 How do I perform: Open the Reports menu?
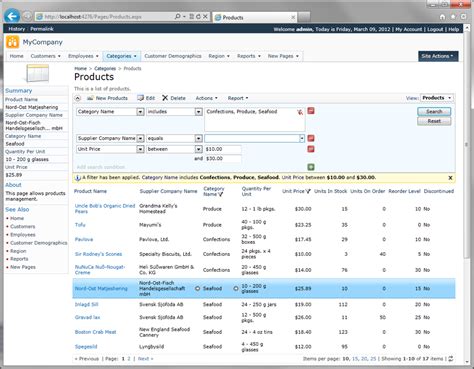tap(249, 56)
